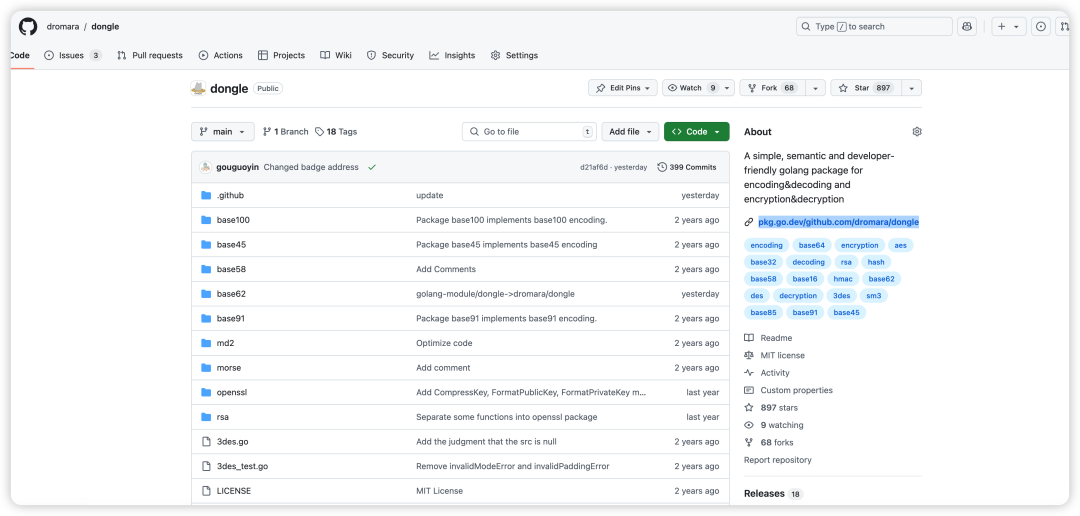Click the 18 Tags link
Screen dimensions: 1080x516
(x=336, y=132)
